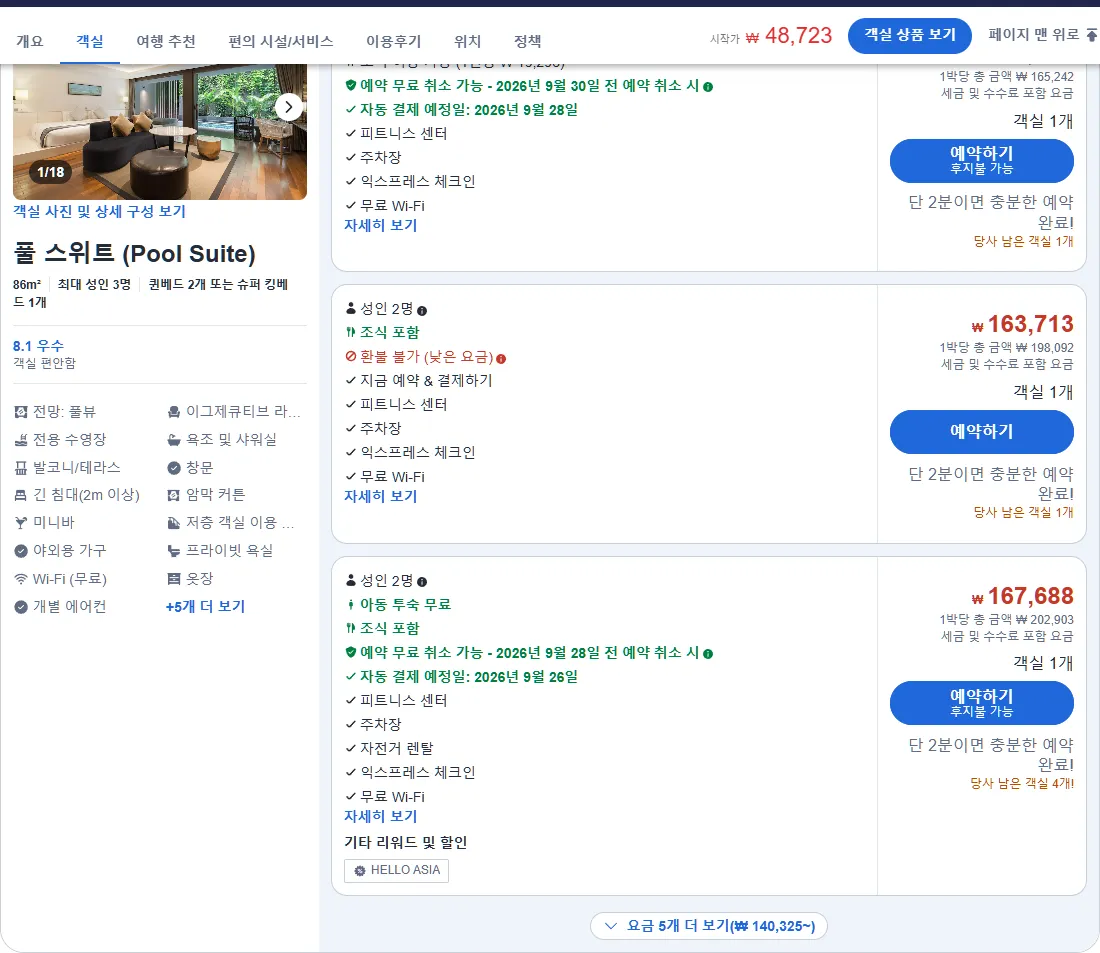Click 미니바 cocktail icon
The image size is (1100, 953).
tap(21, 523)
